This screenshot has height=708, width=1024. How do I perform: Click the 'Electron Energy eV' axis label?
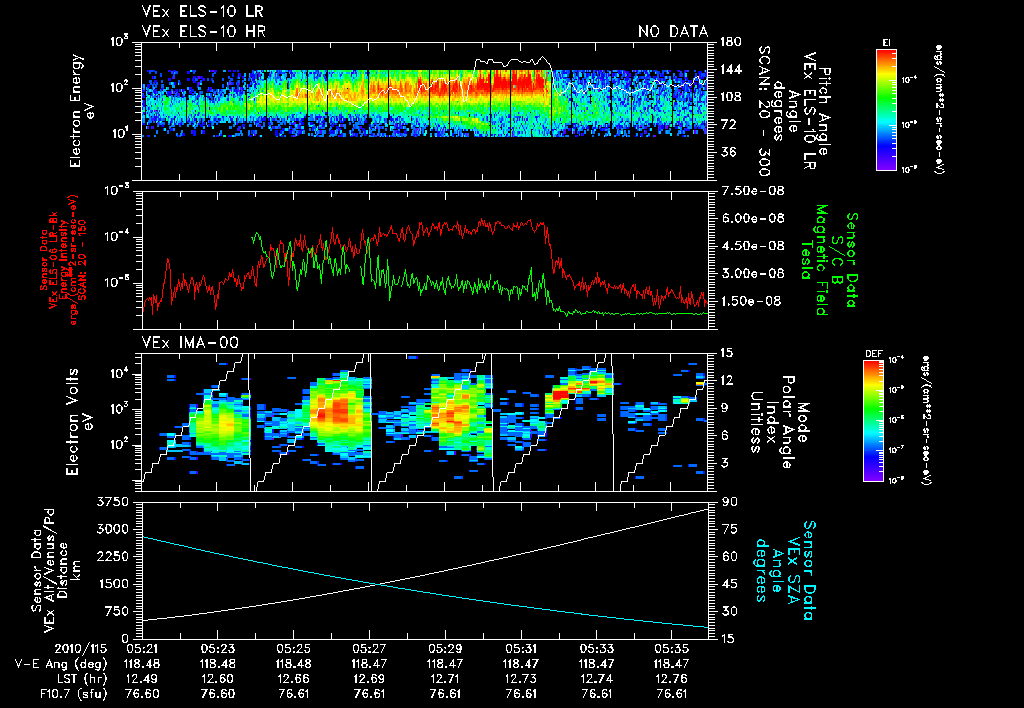[x=83, y=111]
